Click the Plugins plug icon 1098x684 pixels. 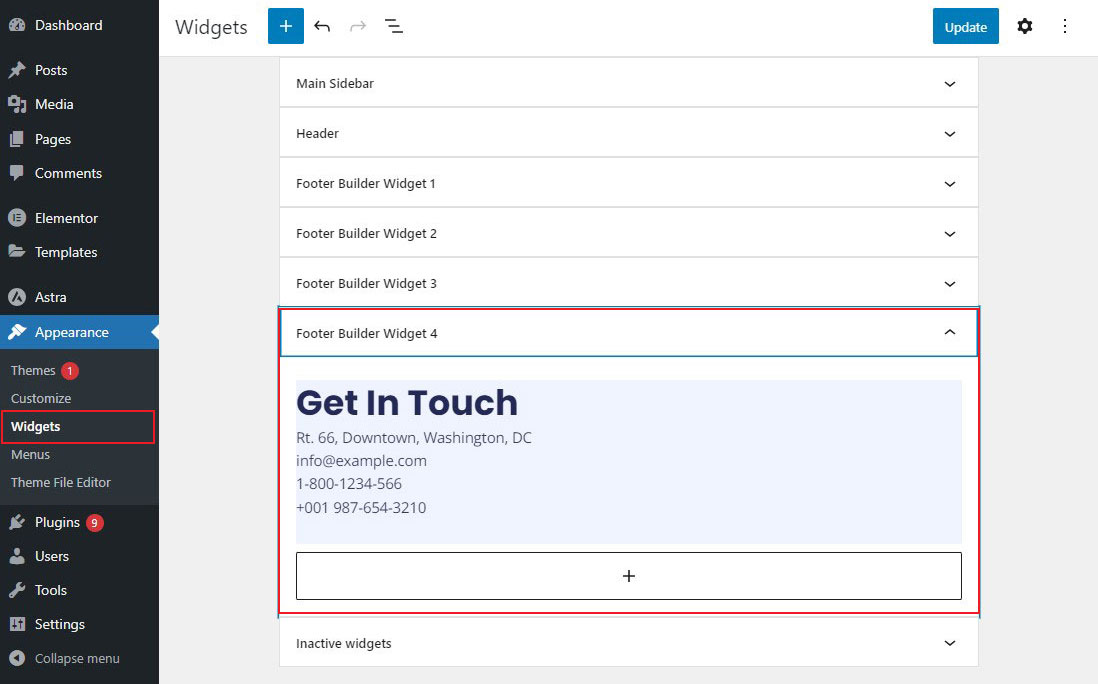(17, 522)
